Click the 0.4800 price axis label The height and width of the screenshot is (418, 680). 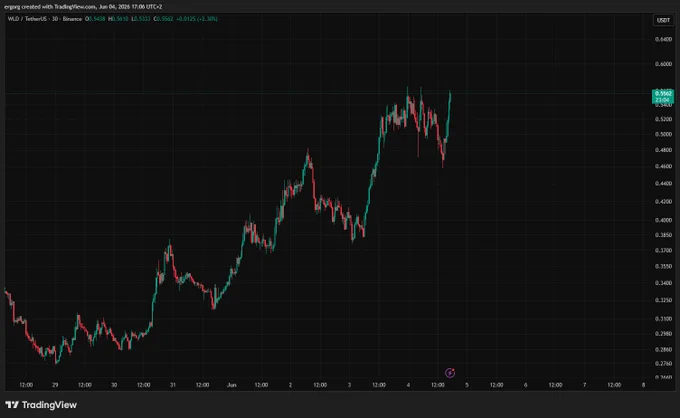tap(663, 150)
